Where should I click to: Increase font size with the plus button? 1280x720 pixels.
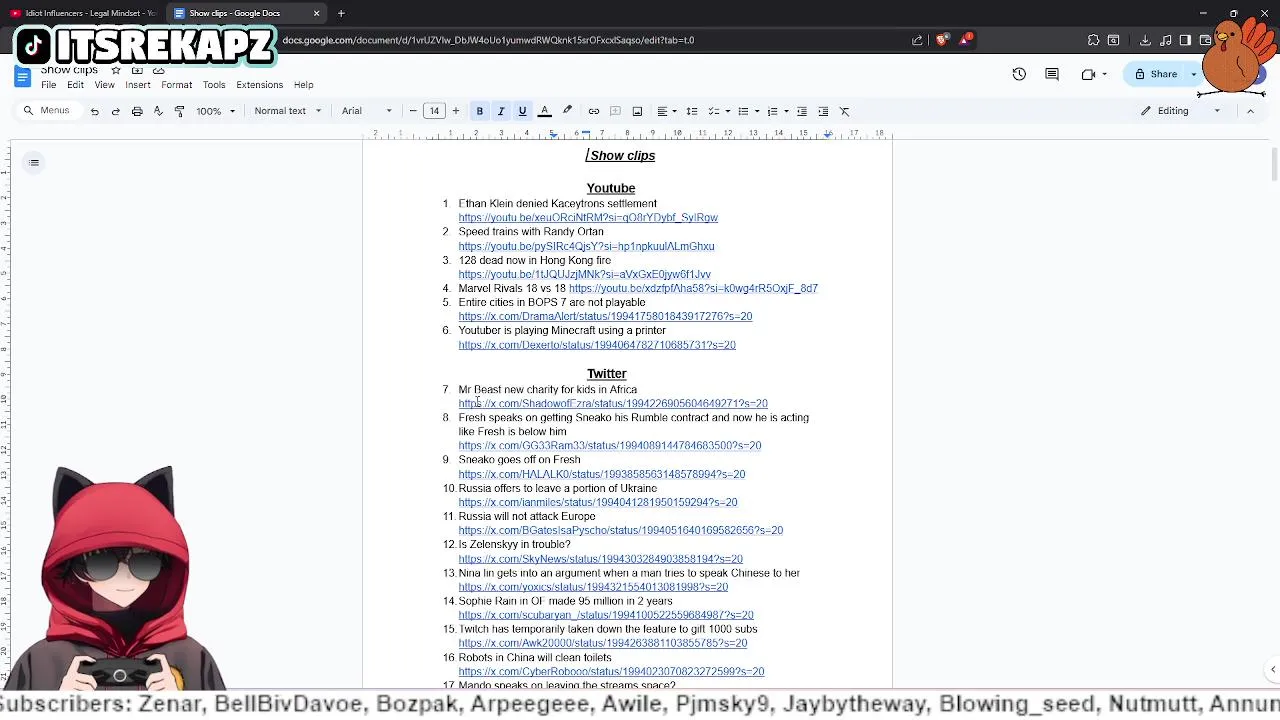[x=455, y=111]
